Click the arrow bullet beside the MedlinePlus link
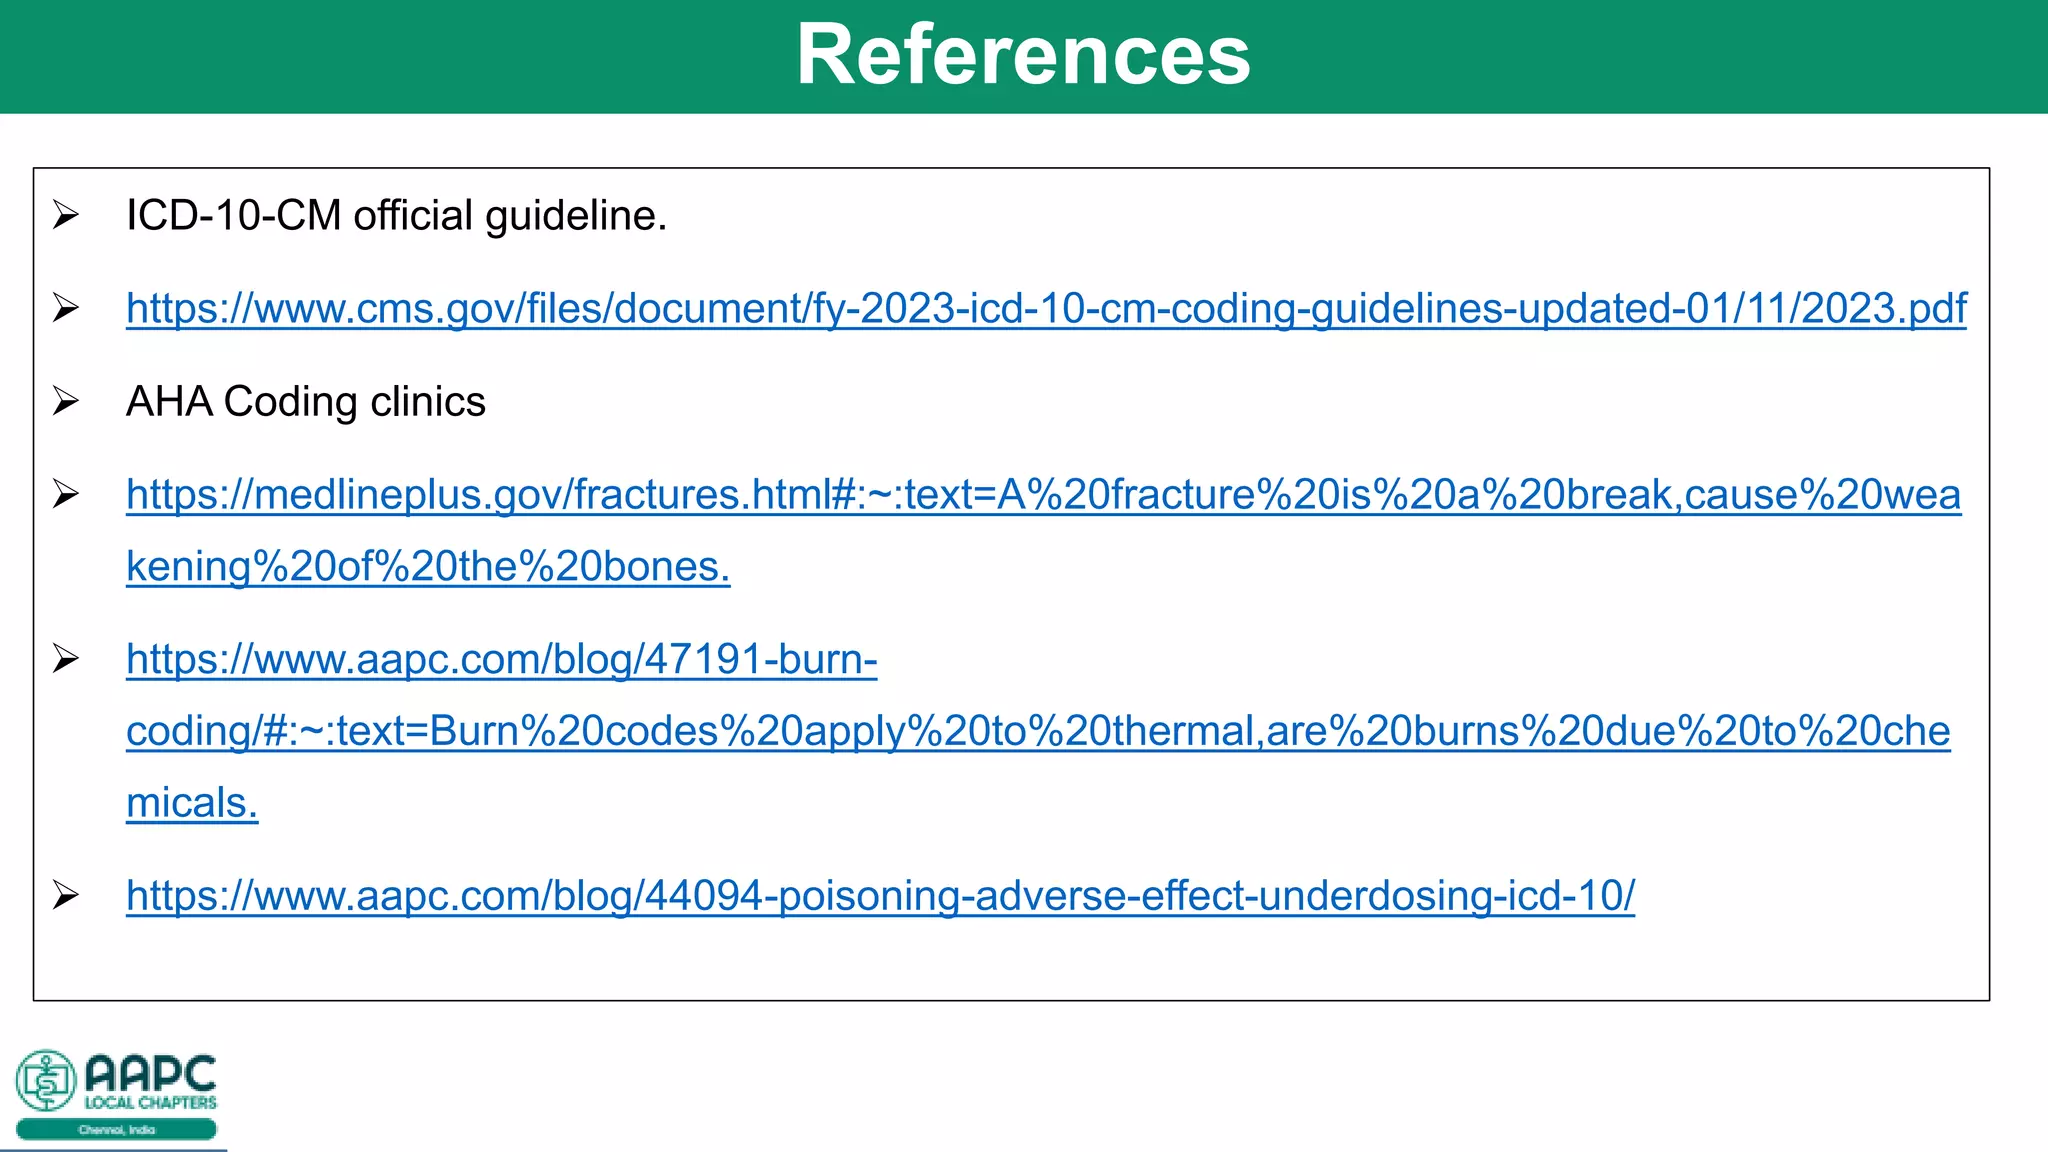 66,494
